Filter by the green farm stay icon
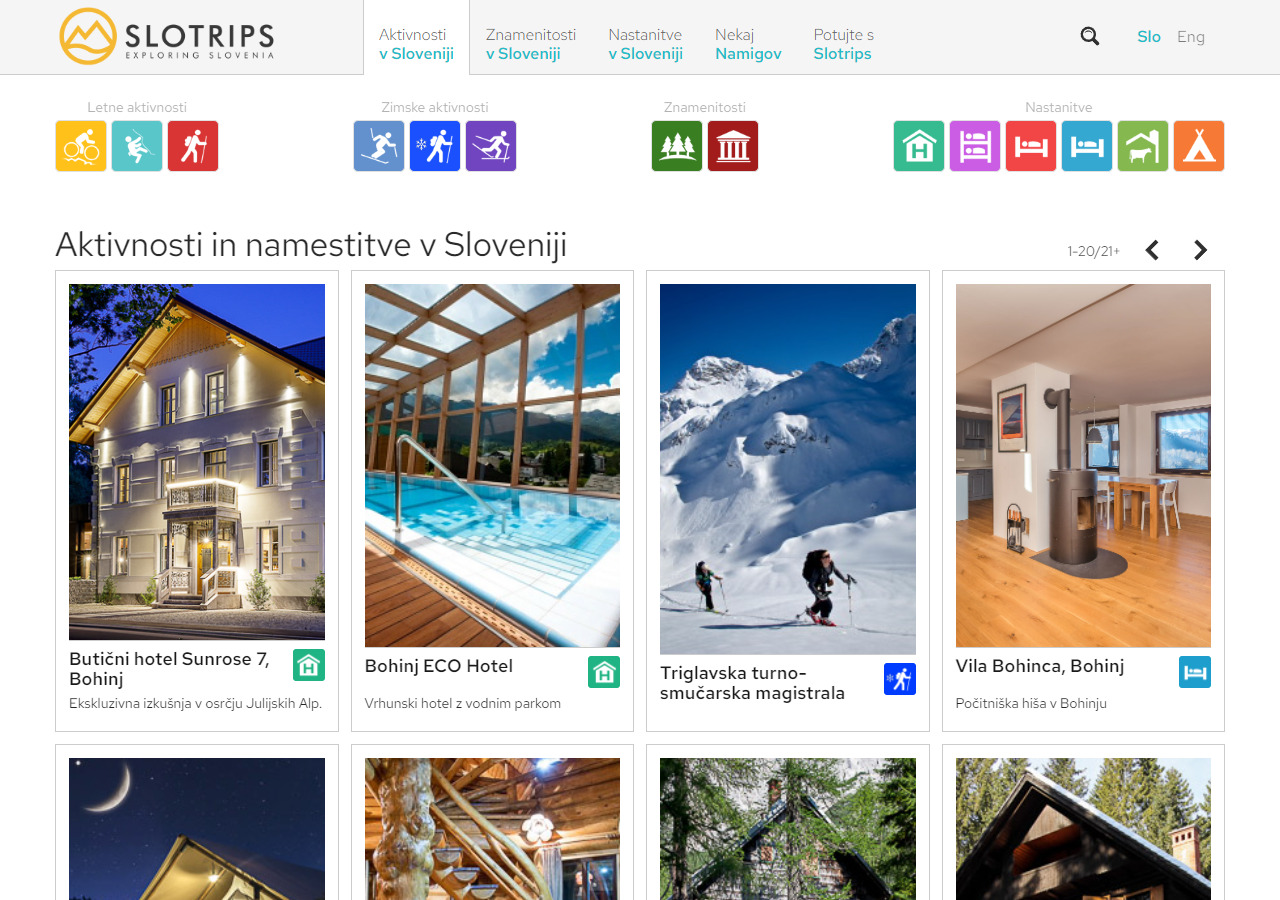Image resolution: width=1280 pixels, height=900 pixels. pos(1143,146)
